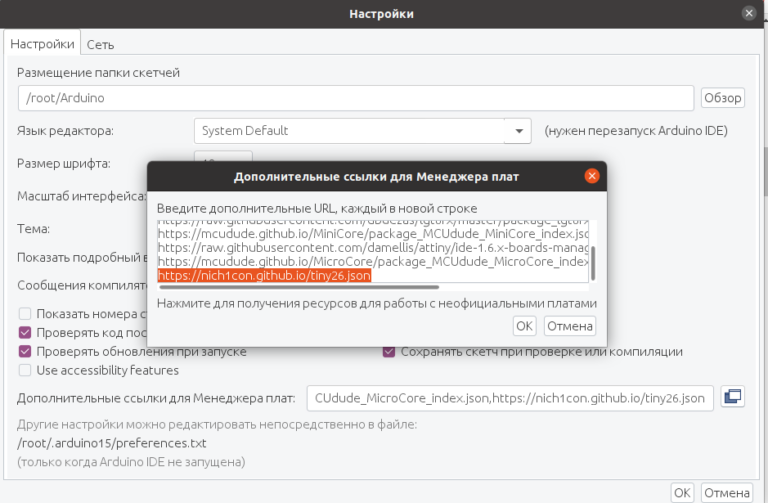Click OK at the bottom of Настройки window
768x503 pixels.
pos(682,493)
